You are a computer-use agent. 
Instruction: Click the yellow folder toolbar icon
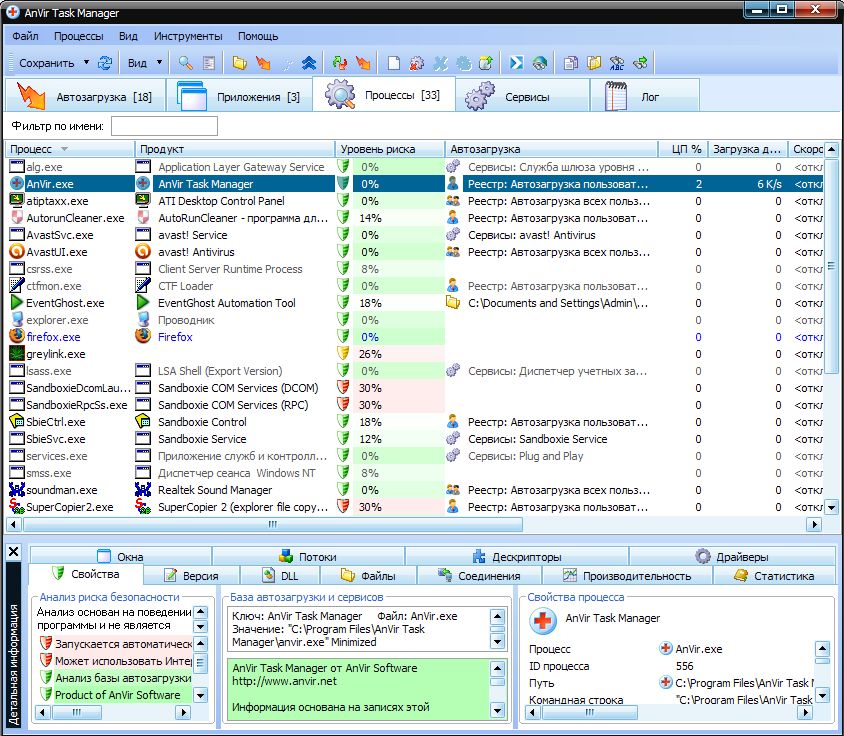click(x=240, y=63)
